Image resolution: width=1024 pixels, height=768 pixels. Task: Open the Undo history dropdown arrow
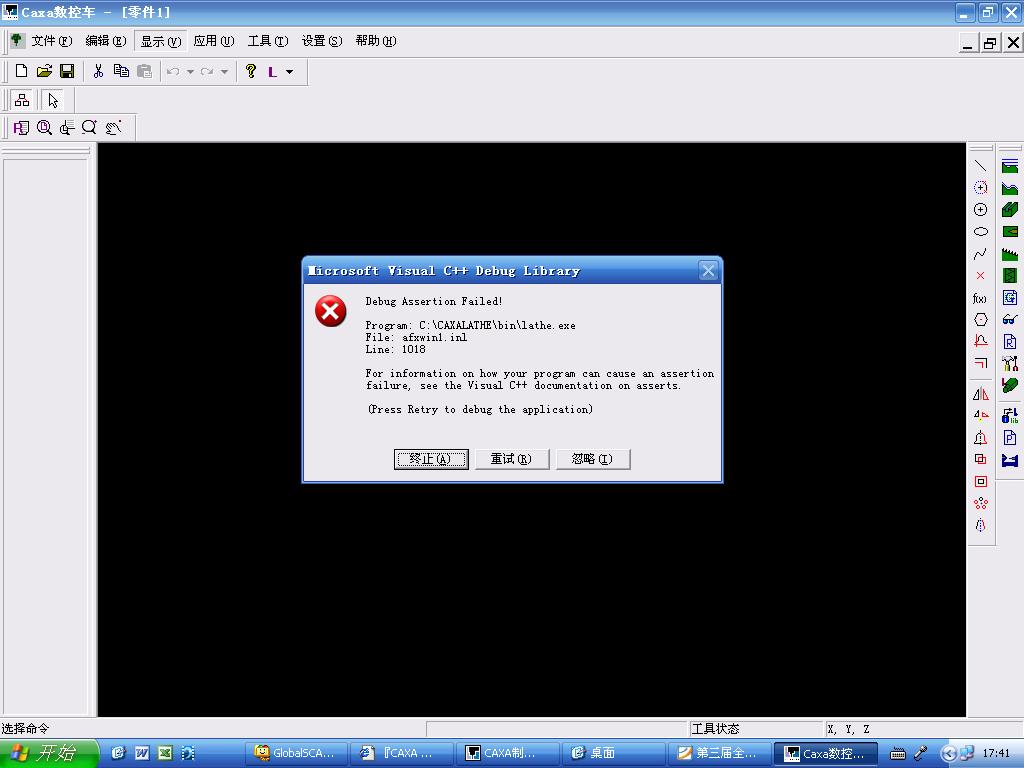coord(190,72)
